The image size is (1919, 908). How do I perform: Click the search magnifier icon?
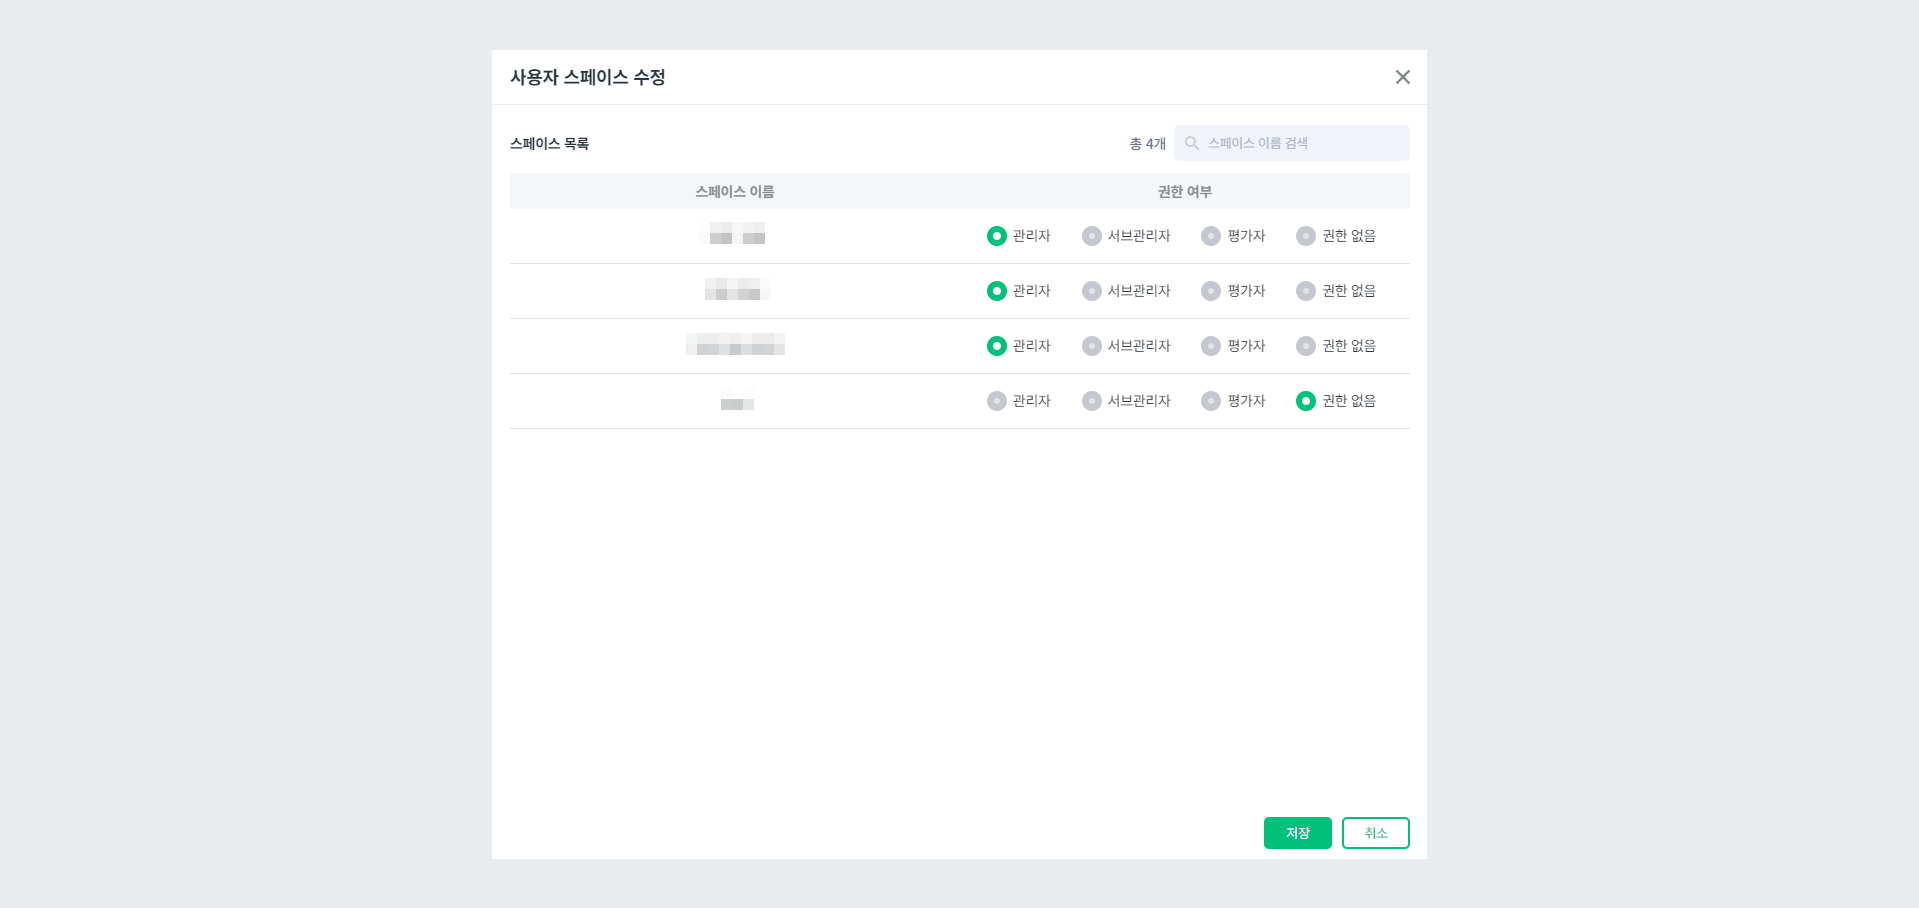coord(1192,142)
